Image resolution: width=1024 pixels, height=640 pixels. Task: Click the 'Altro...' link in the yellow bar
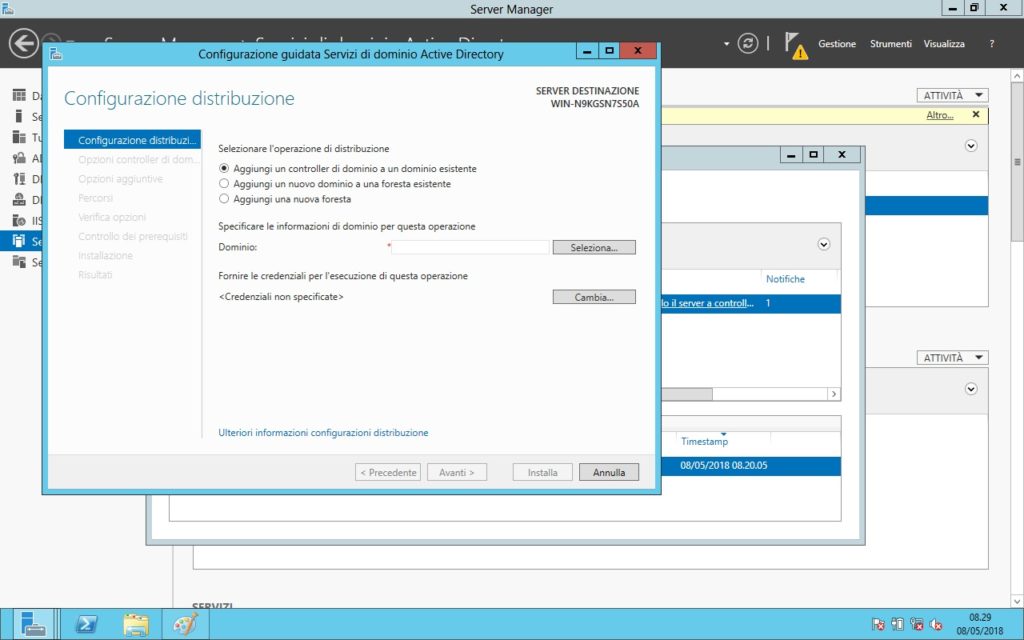[x=940, y=115]
